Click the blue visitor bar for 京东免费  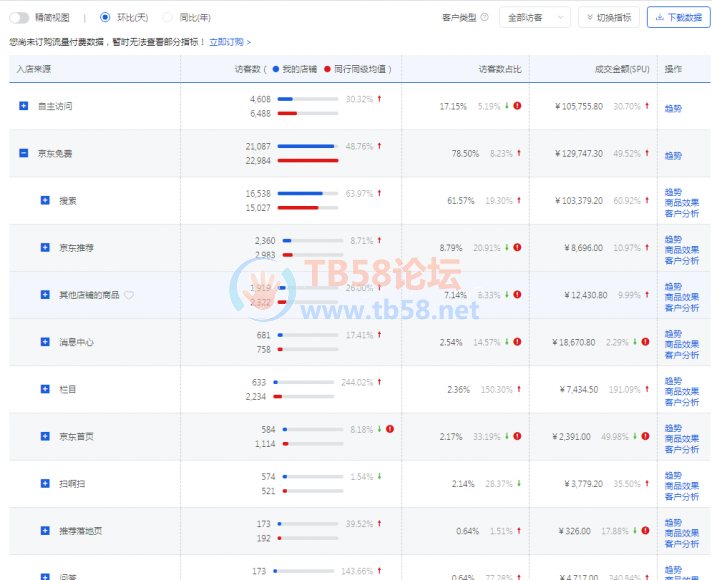tap(306, 146)
